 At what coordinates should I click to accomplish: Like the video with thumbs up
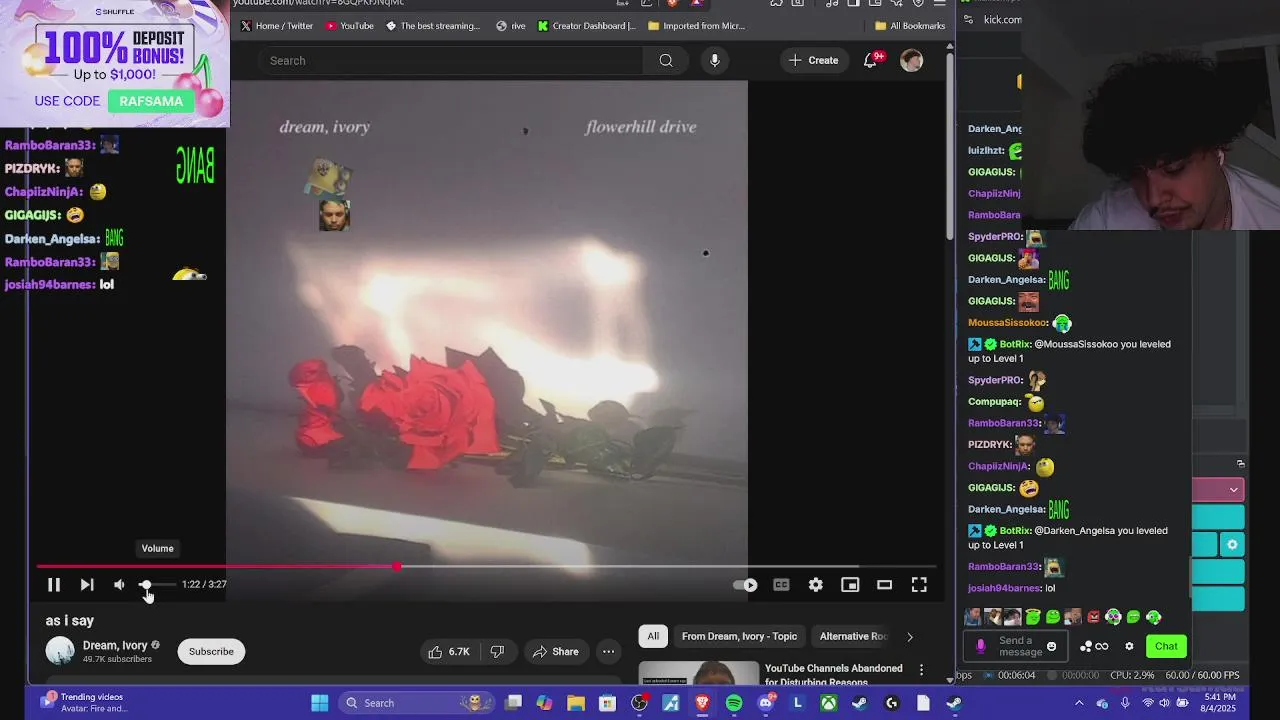click(448, 652)
